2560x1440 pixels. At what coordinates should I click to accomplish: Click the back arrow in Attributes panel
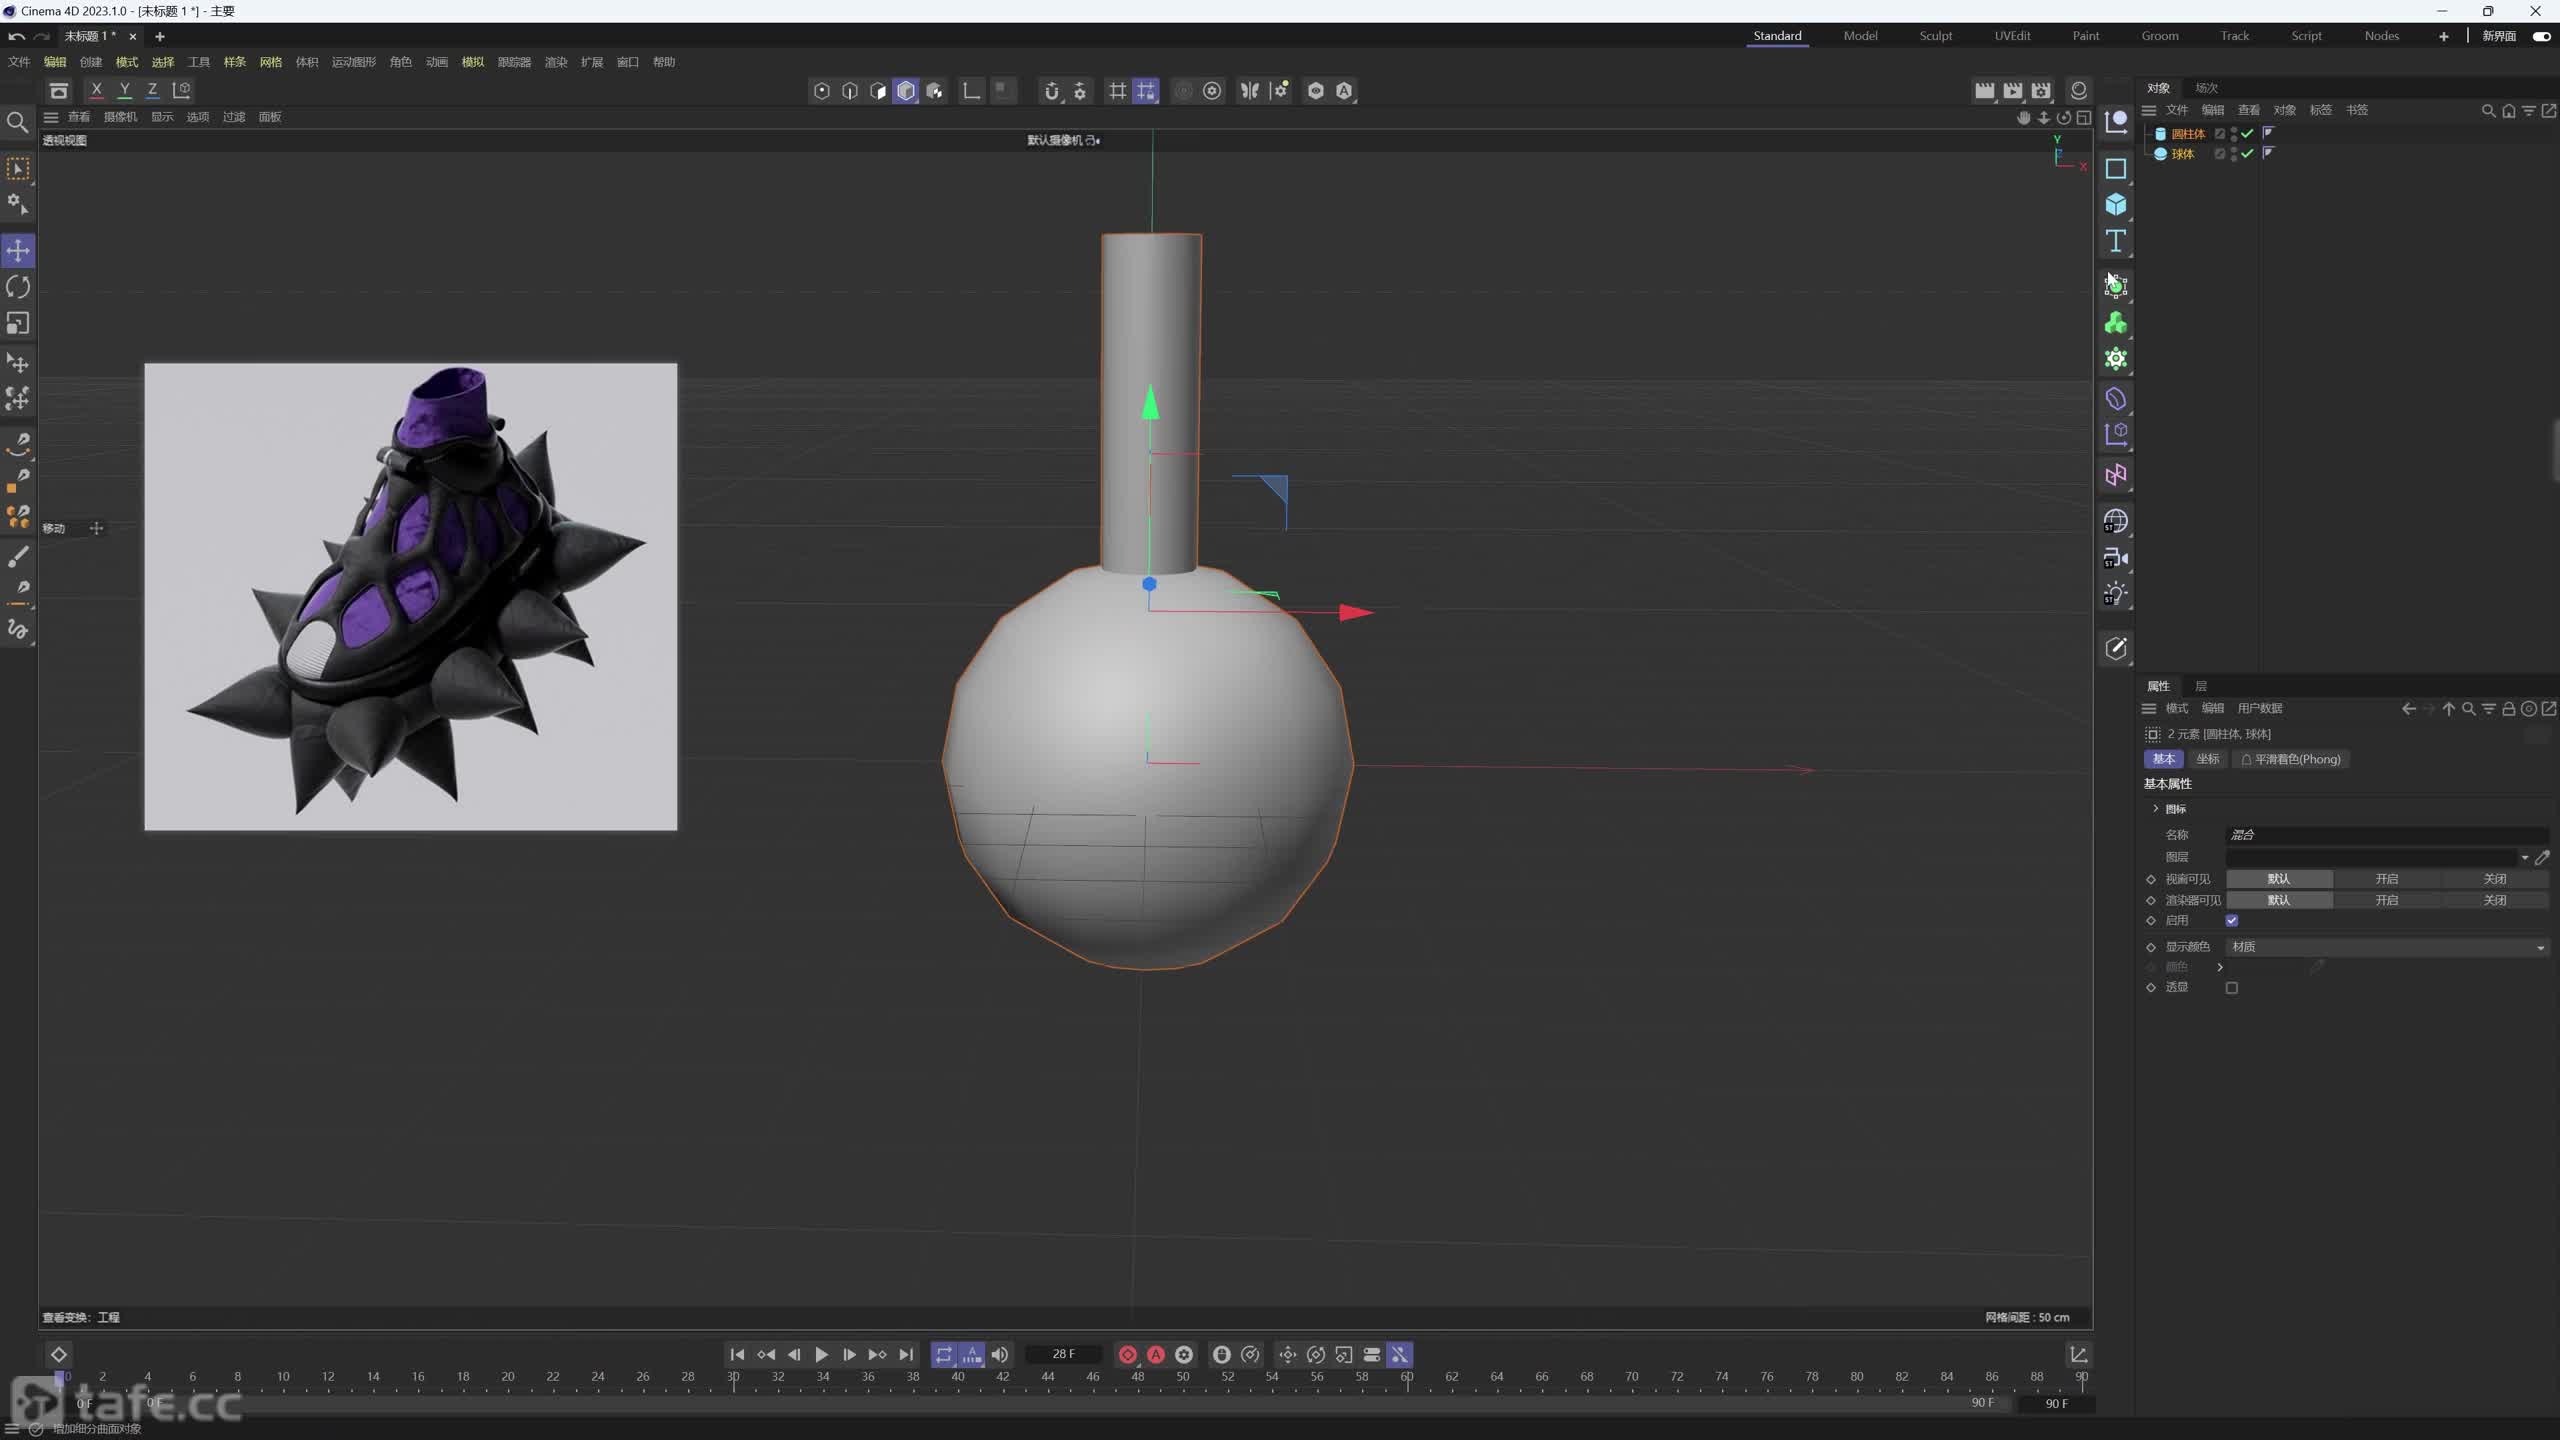[x=2408, y=709]
